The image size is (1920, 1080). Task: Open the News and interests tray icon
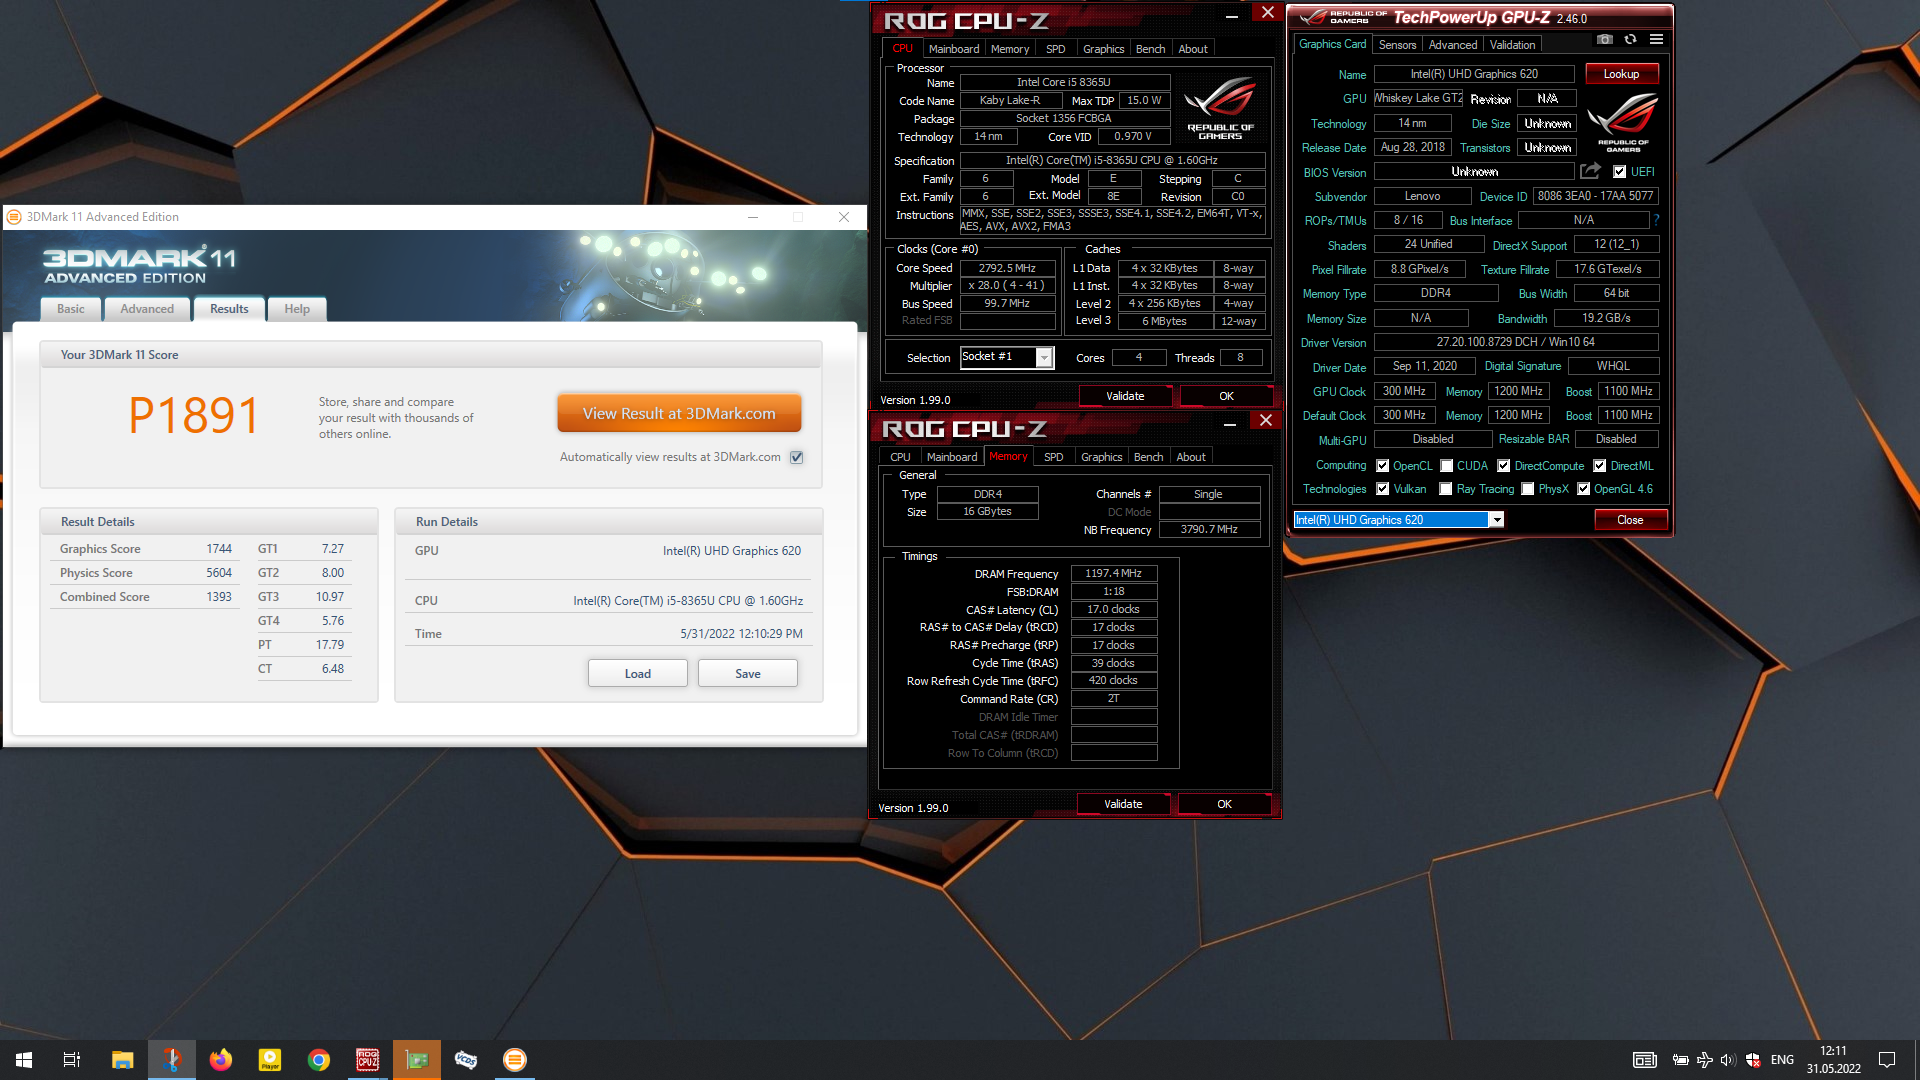click(1644, 1060)
